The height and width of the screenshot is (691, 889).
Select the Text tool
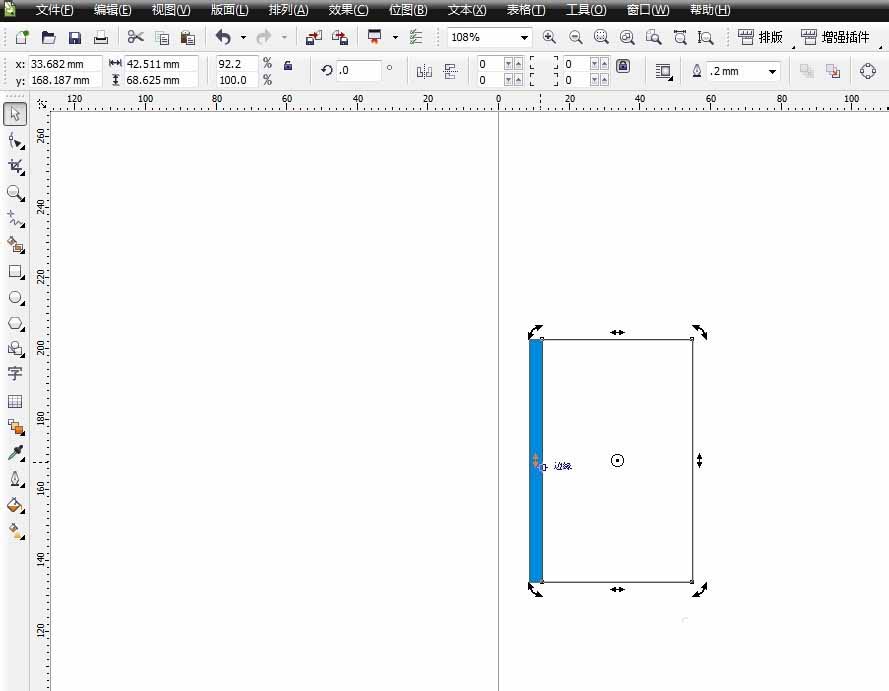pyautogui.click(x=15, y=375)
